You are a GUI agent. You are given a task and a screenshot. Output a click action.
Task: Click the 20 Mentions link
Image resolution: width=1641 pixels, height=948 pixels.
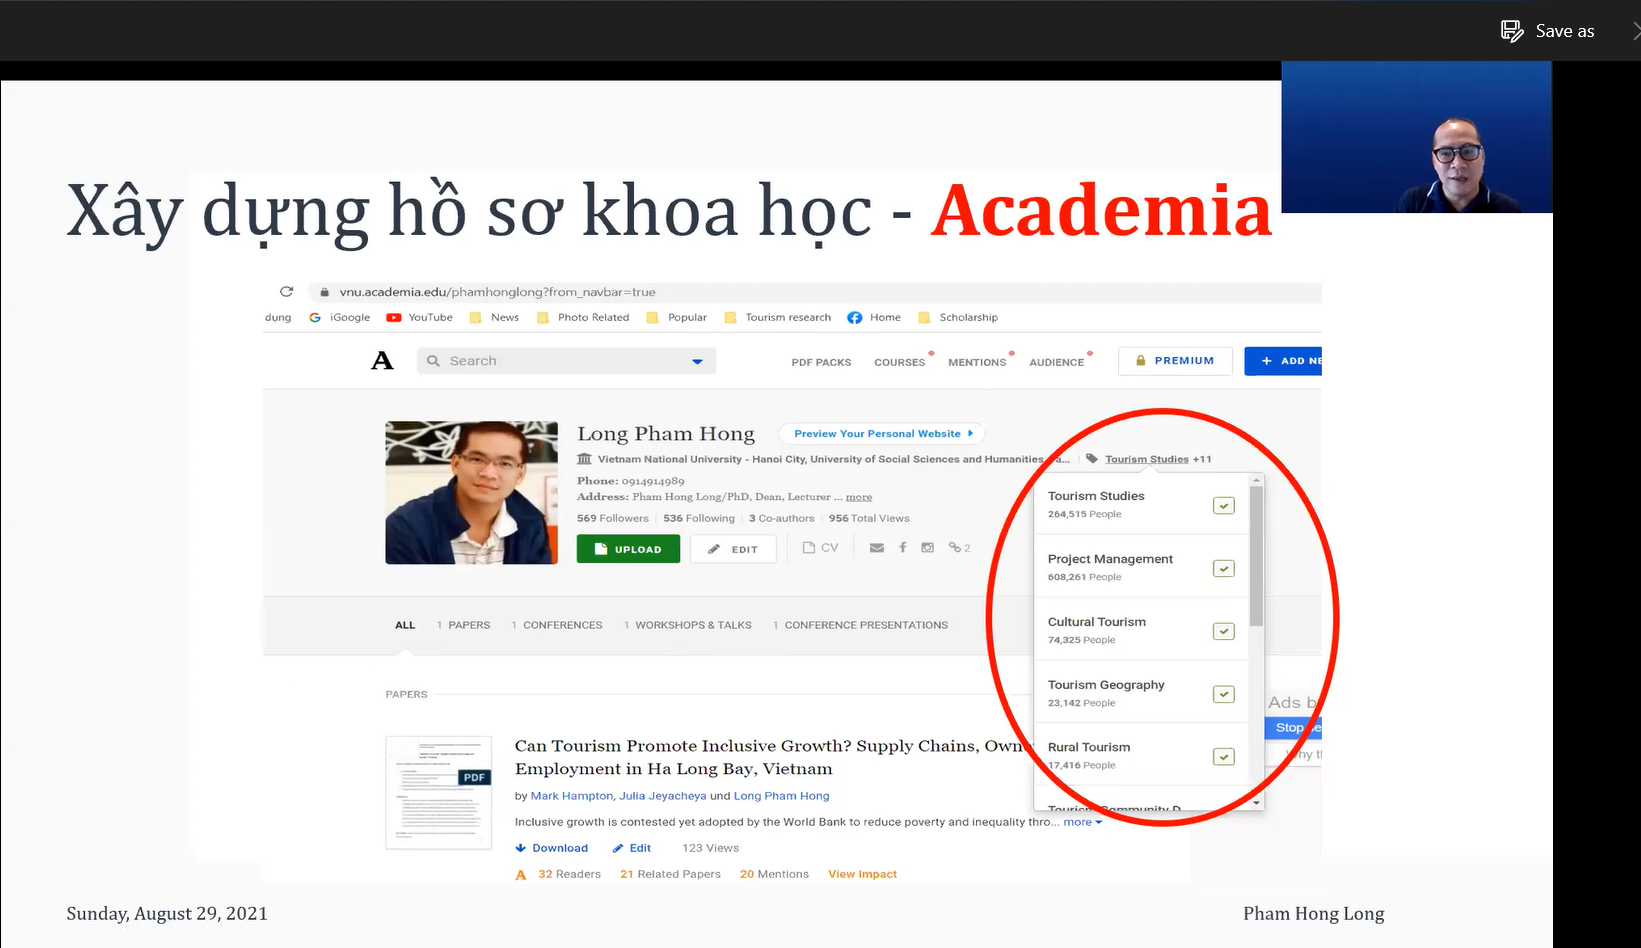(774, 874)
